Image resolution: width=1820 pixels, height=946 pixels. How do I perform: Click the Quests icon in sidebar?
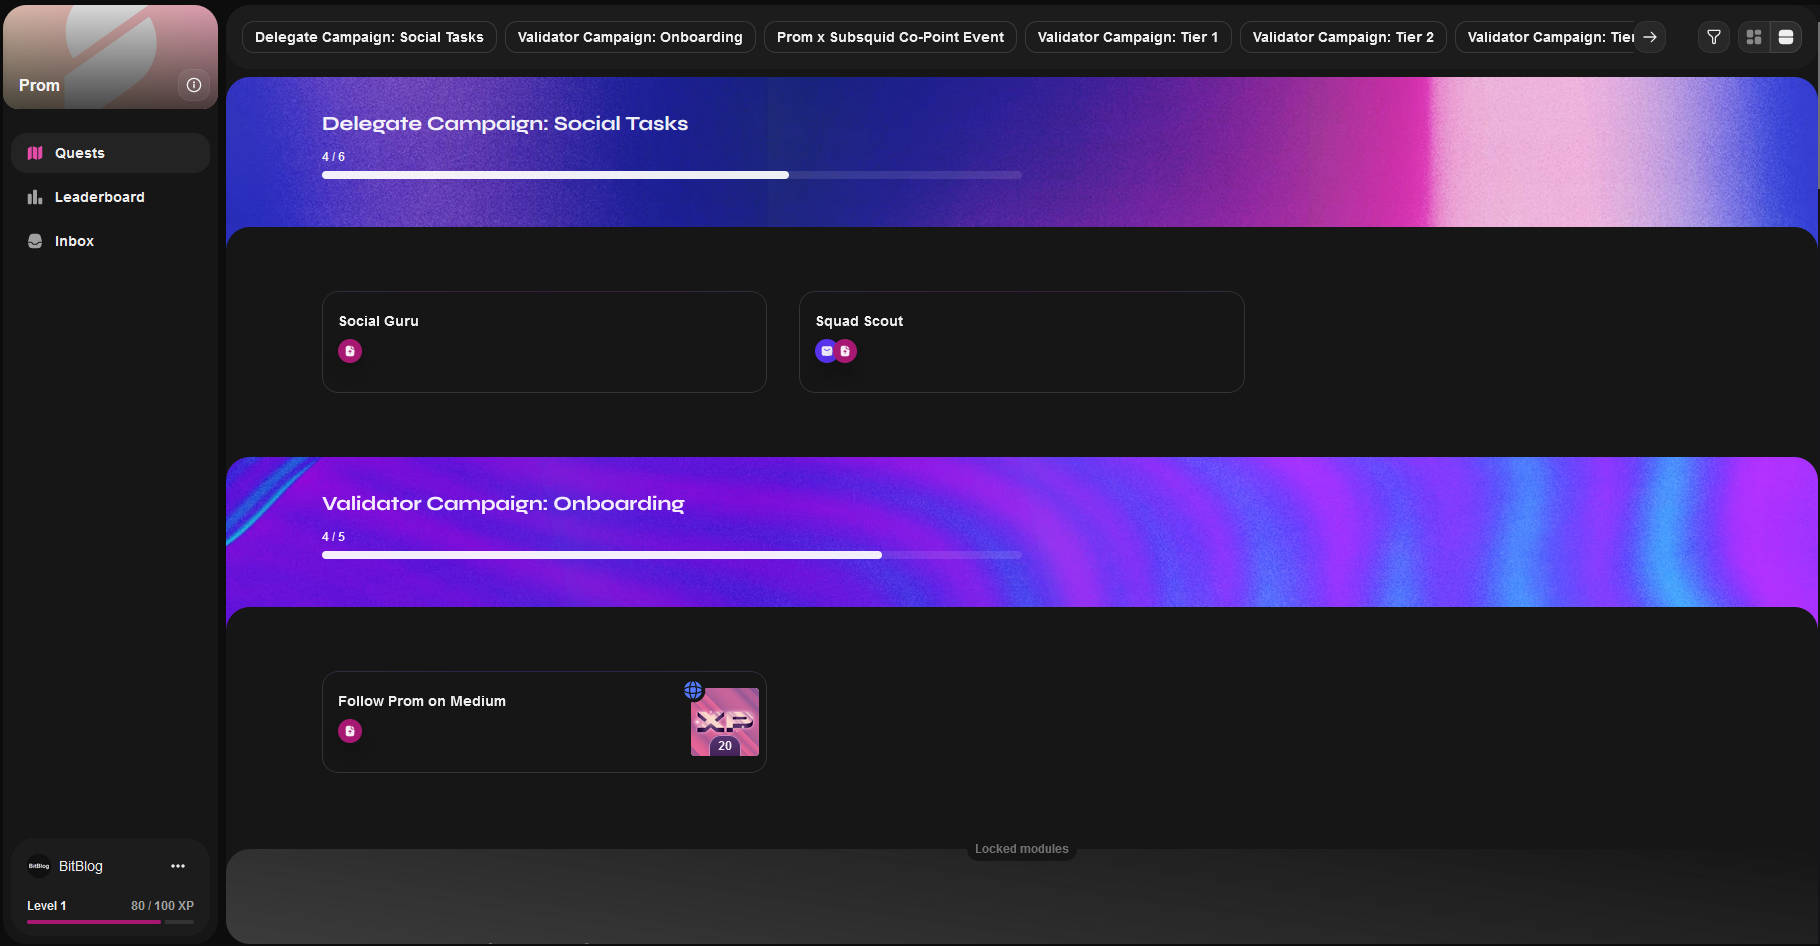click(x=35, y=153)
